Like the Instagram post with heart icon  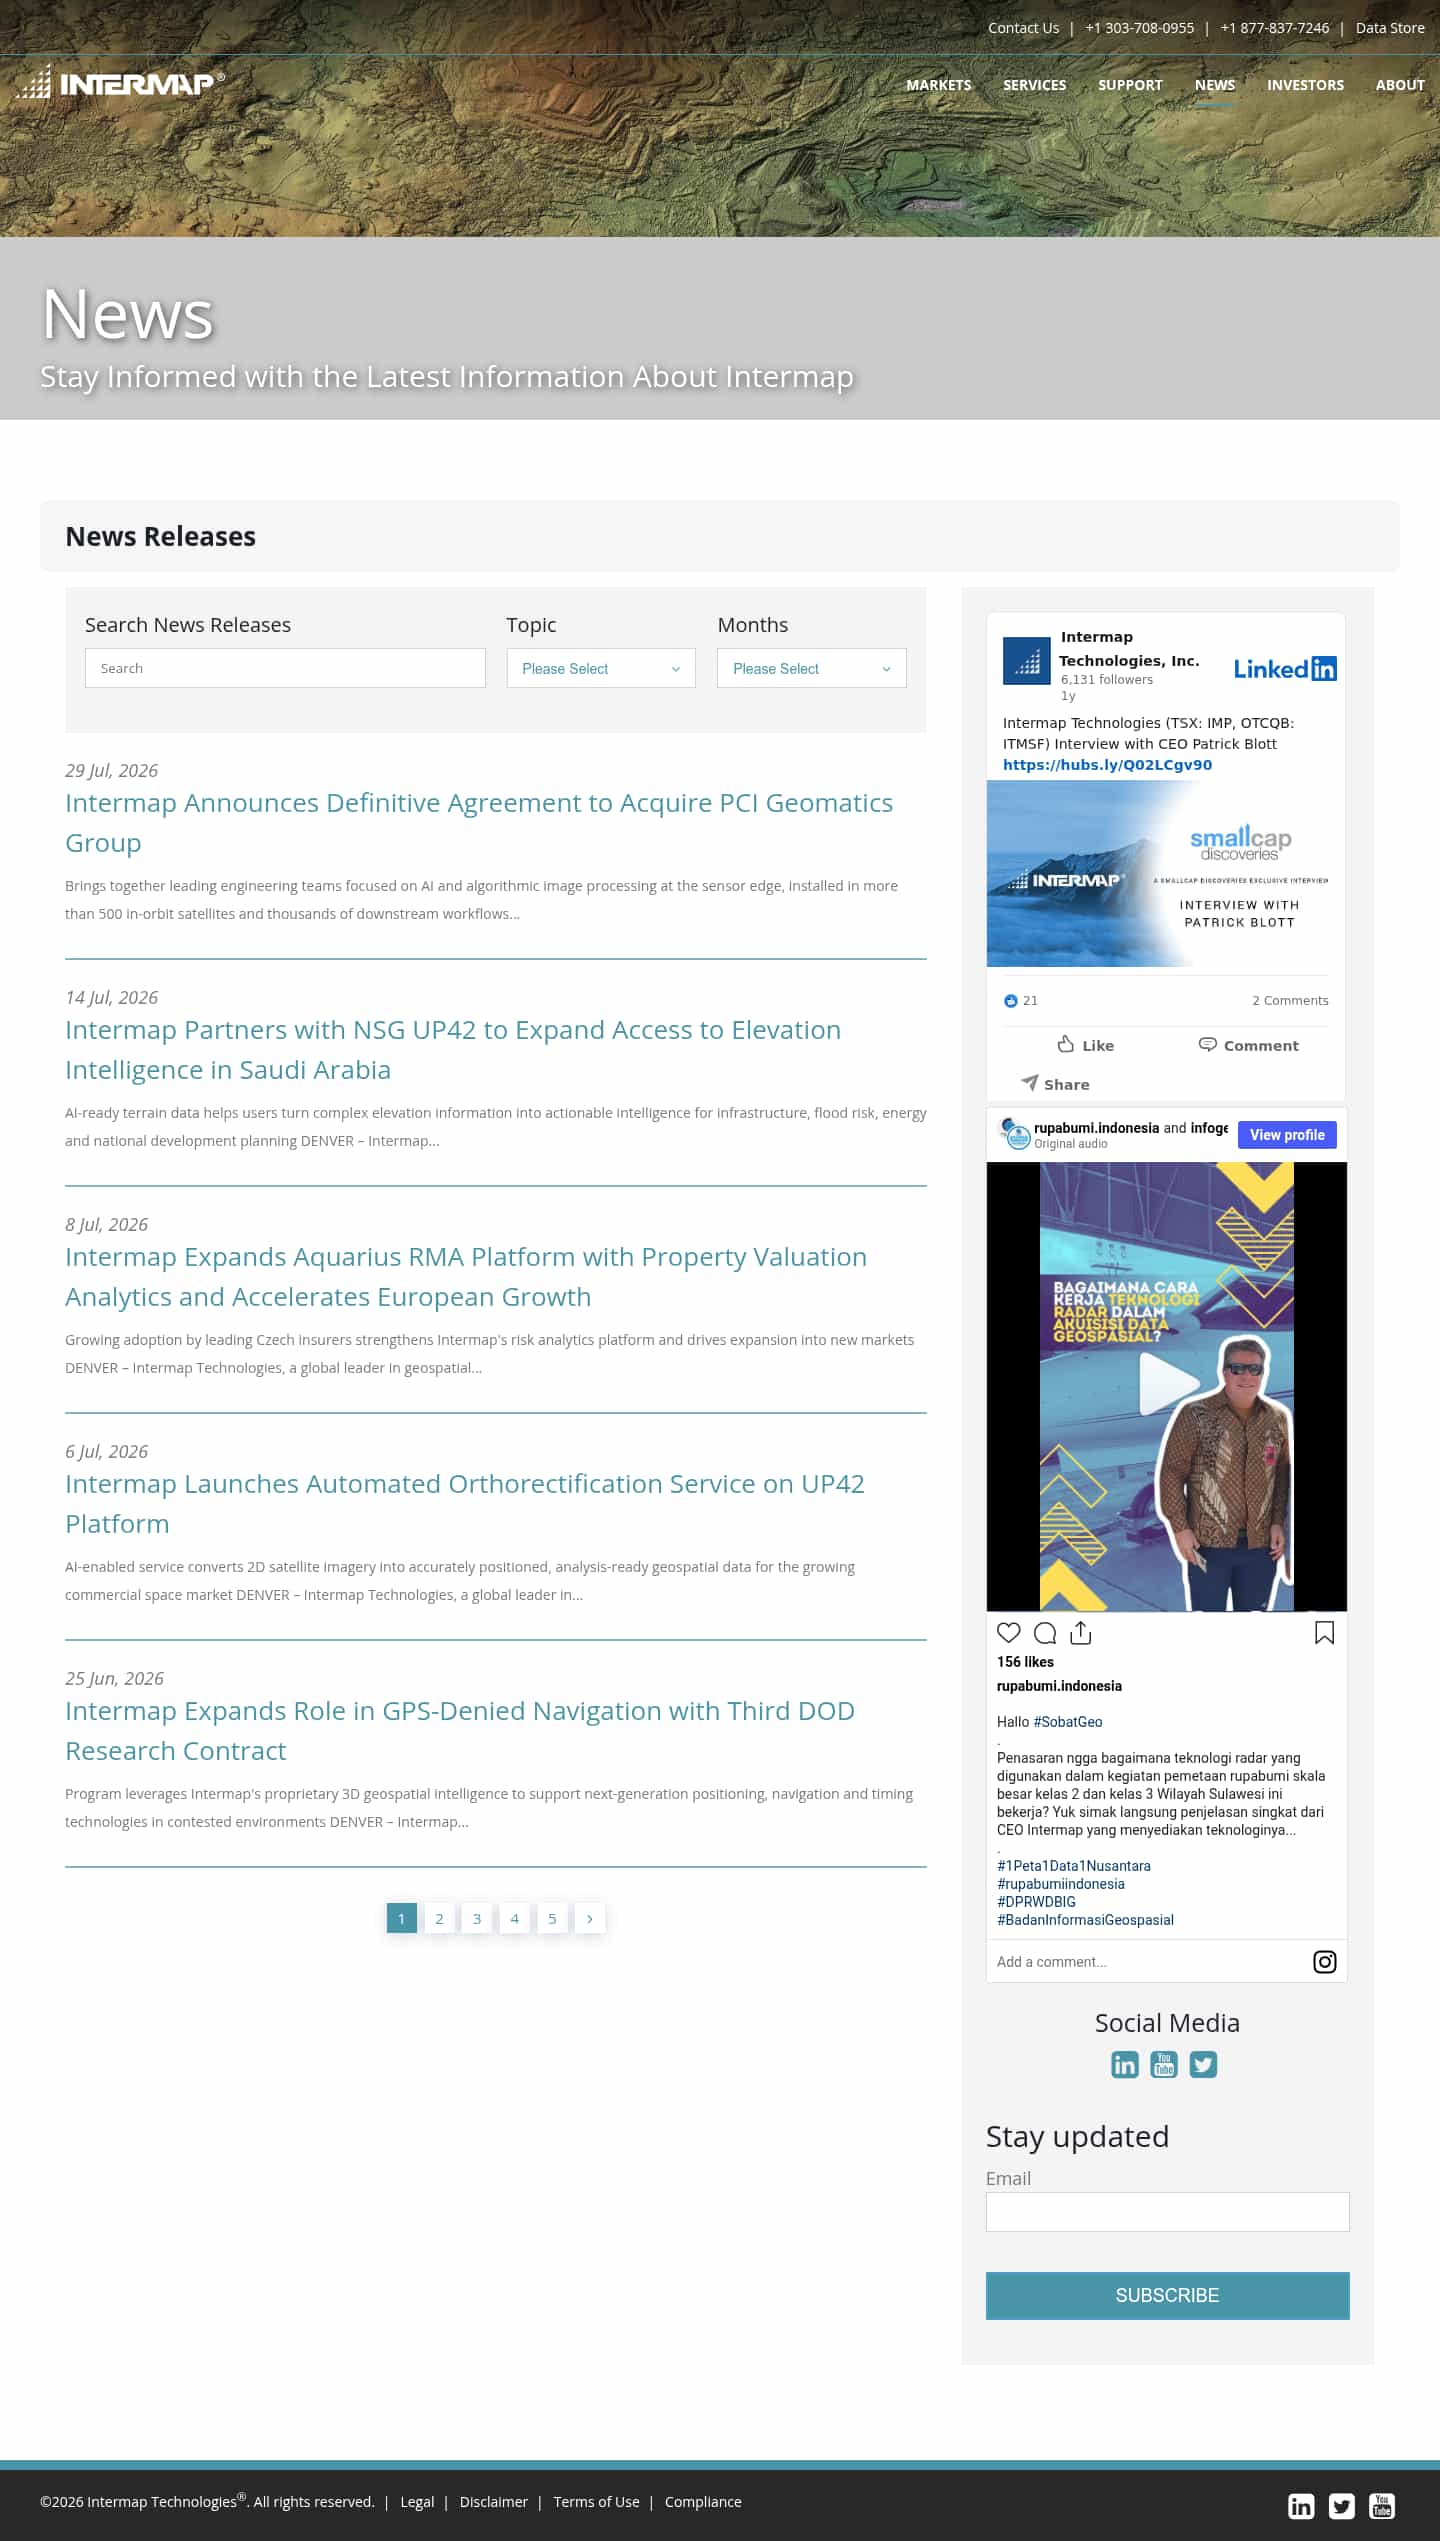(1009, 1633)
